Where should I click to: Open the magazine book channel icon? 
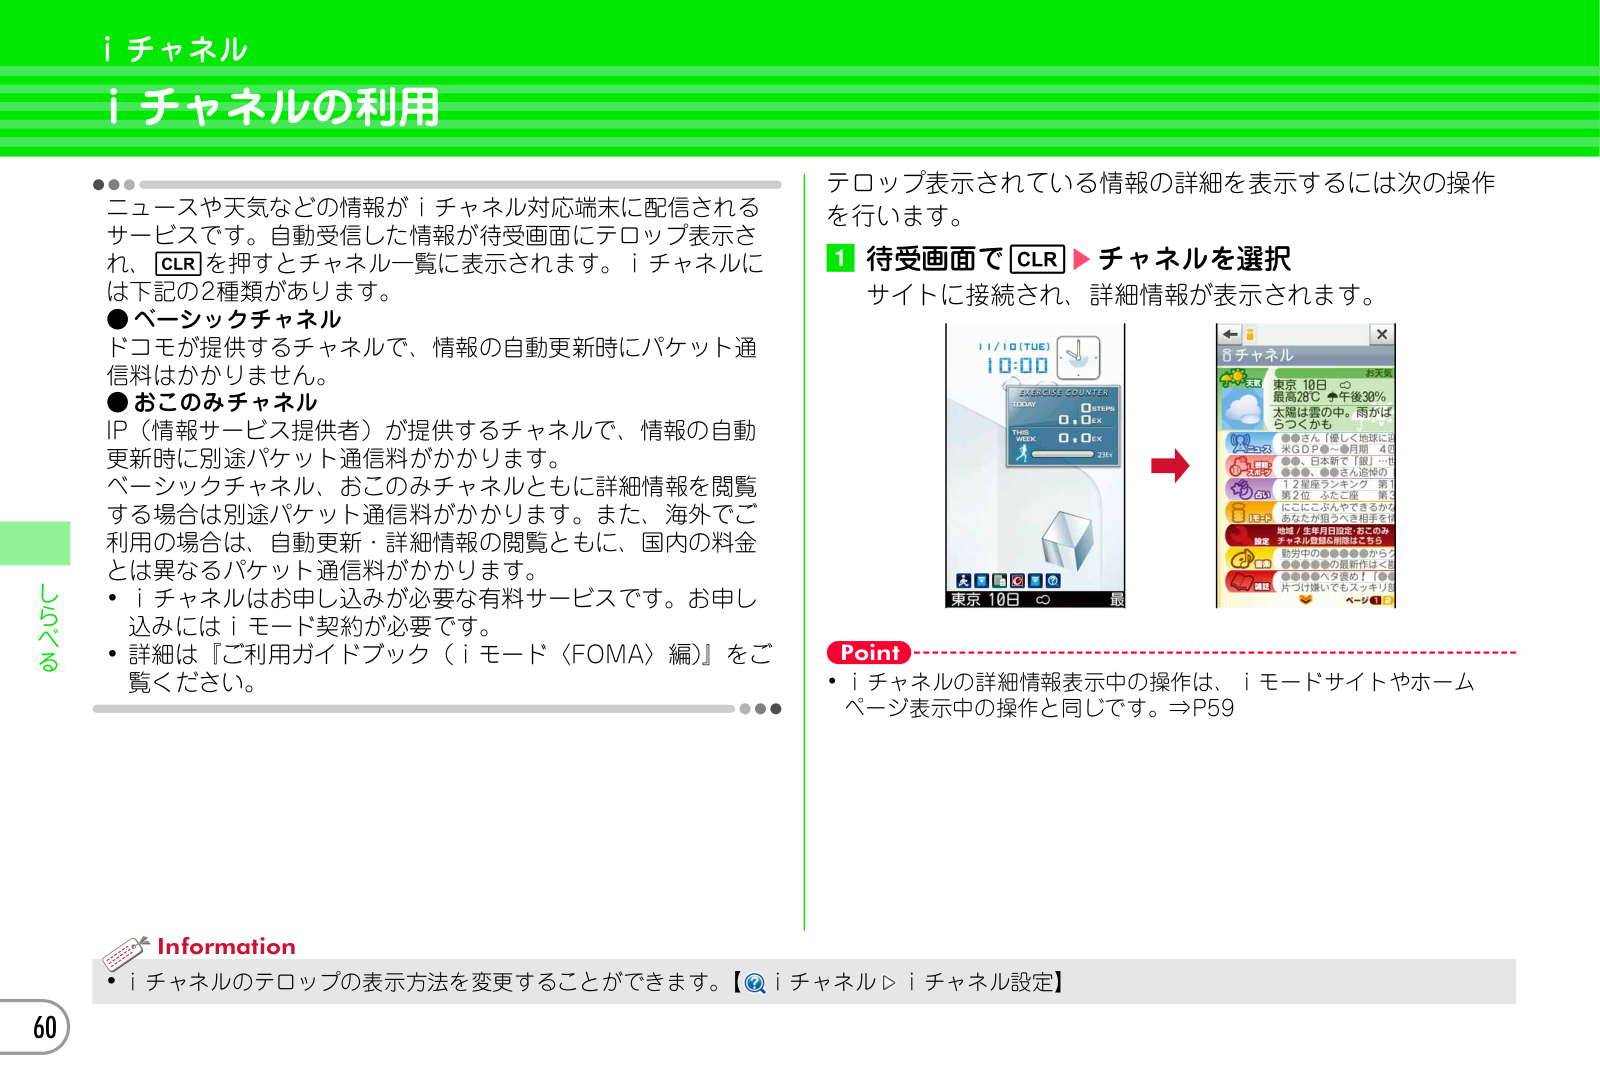1249,582
